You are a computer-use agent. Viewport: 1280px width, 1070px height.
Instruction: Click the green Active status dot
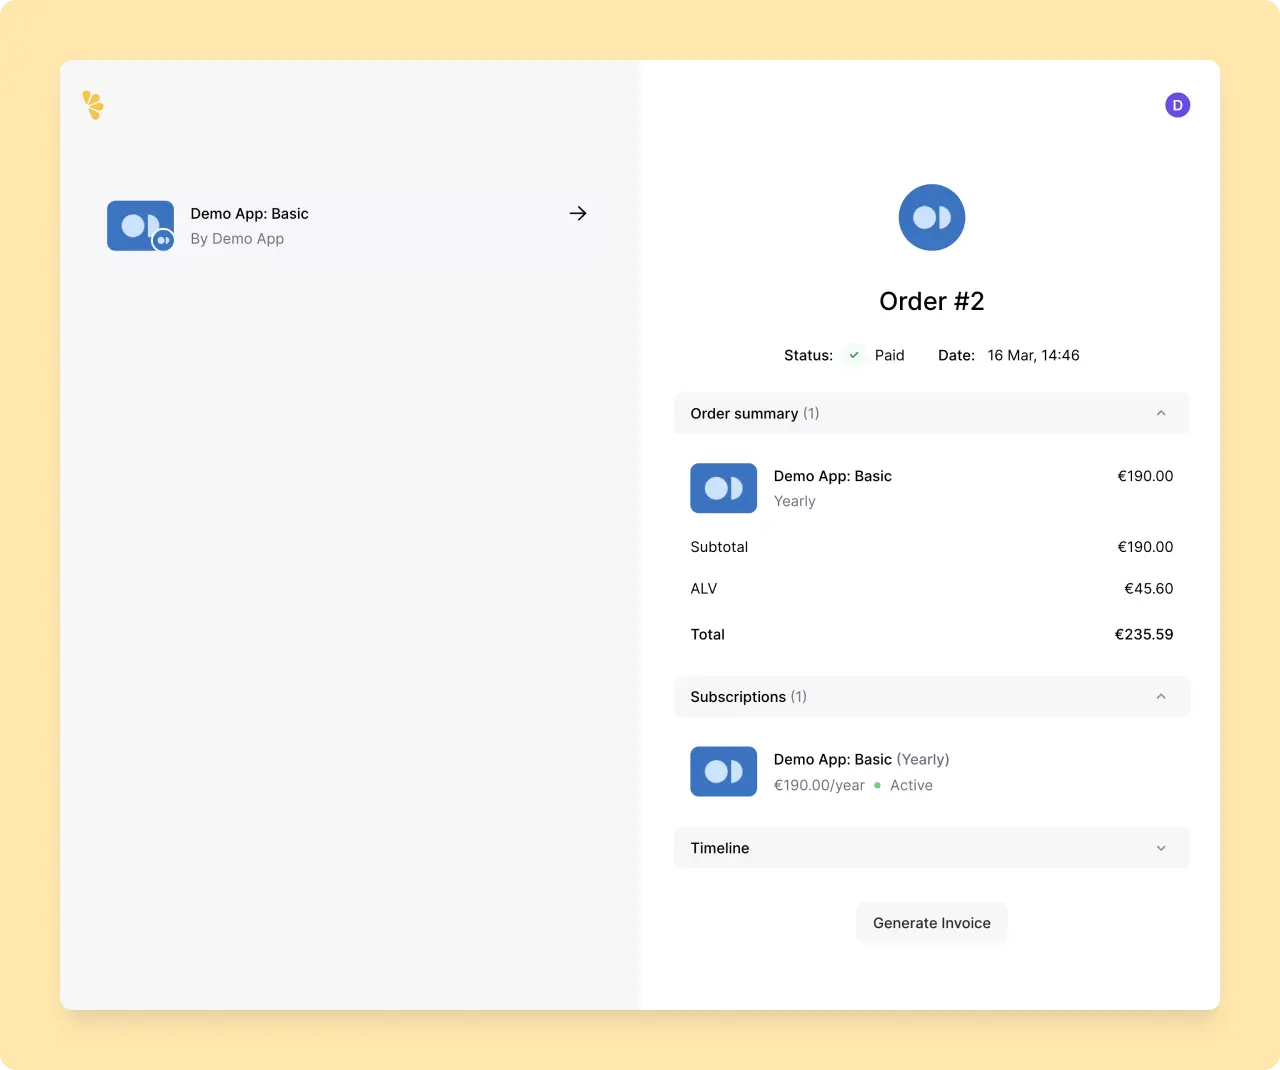pyautogui.click(x=877, y=786)
